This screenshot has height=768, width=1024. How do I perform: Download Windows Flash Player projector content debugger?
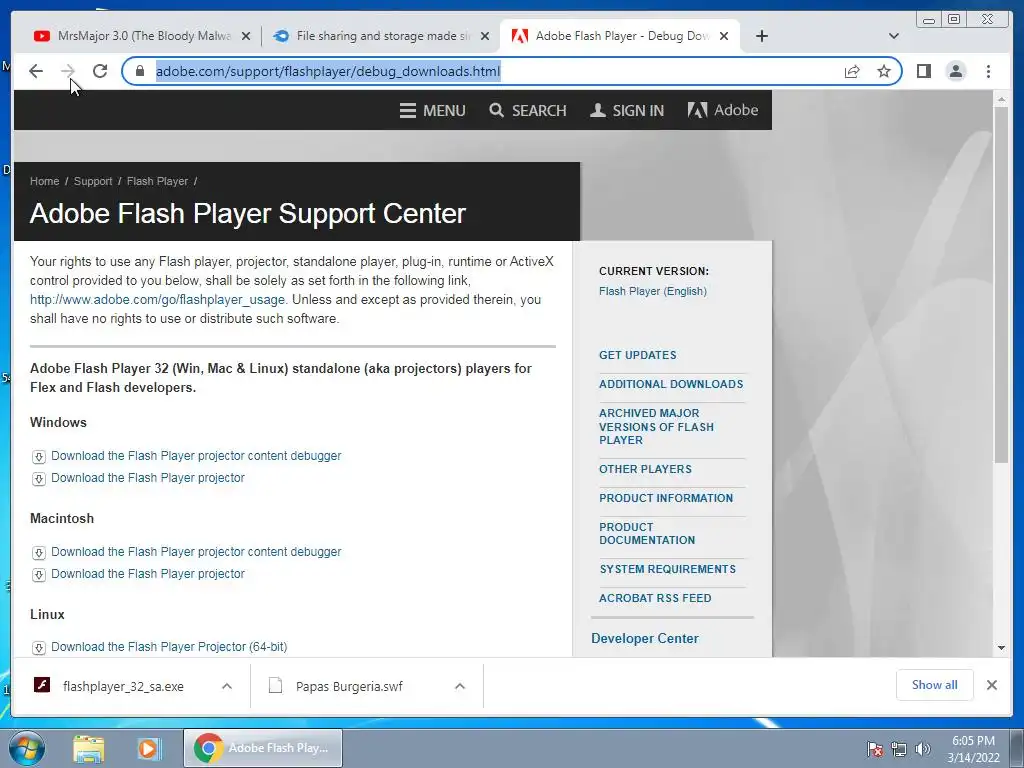coord(196,455)
